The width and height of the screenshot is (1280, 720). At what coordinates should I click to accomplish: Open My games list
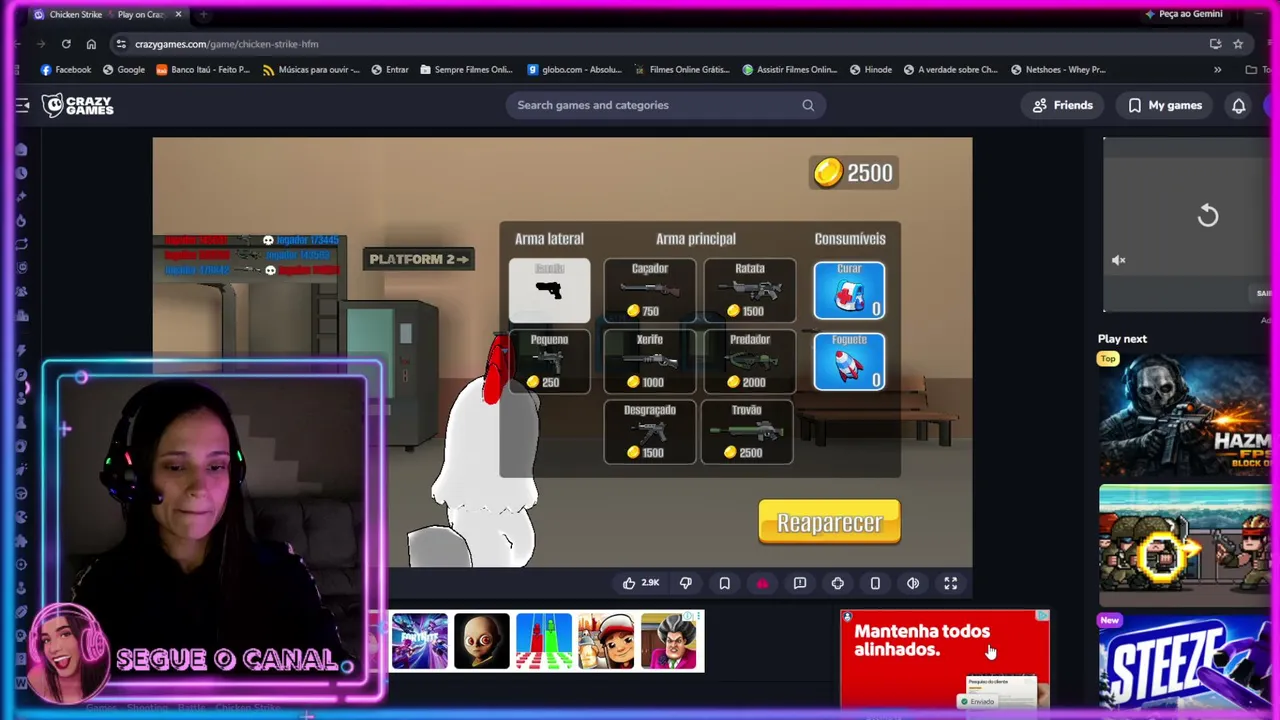point(1165,105)
